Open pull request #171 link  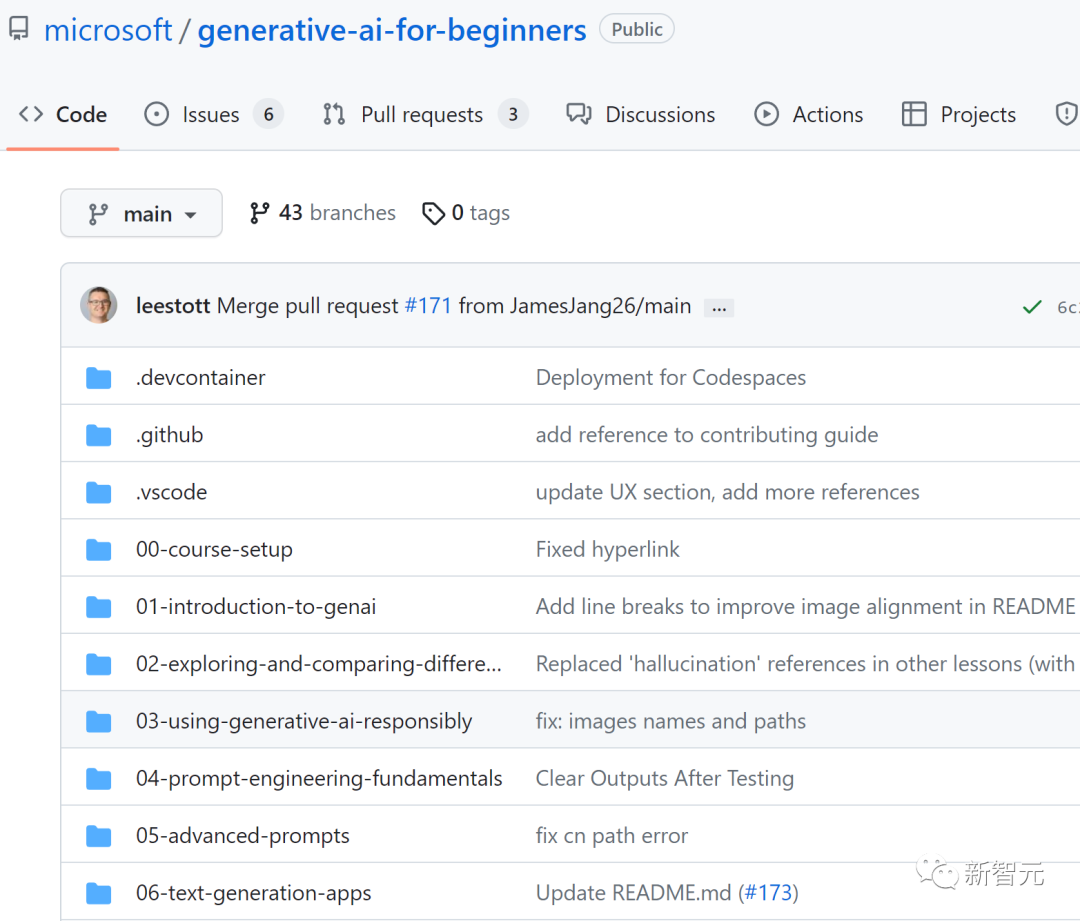(x=428, y=306)
